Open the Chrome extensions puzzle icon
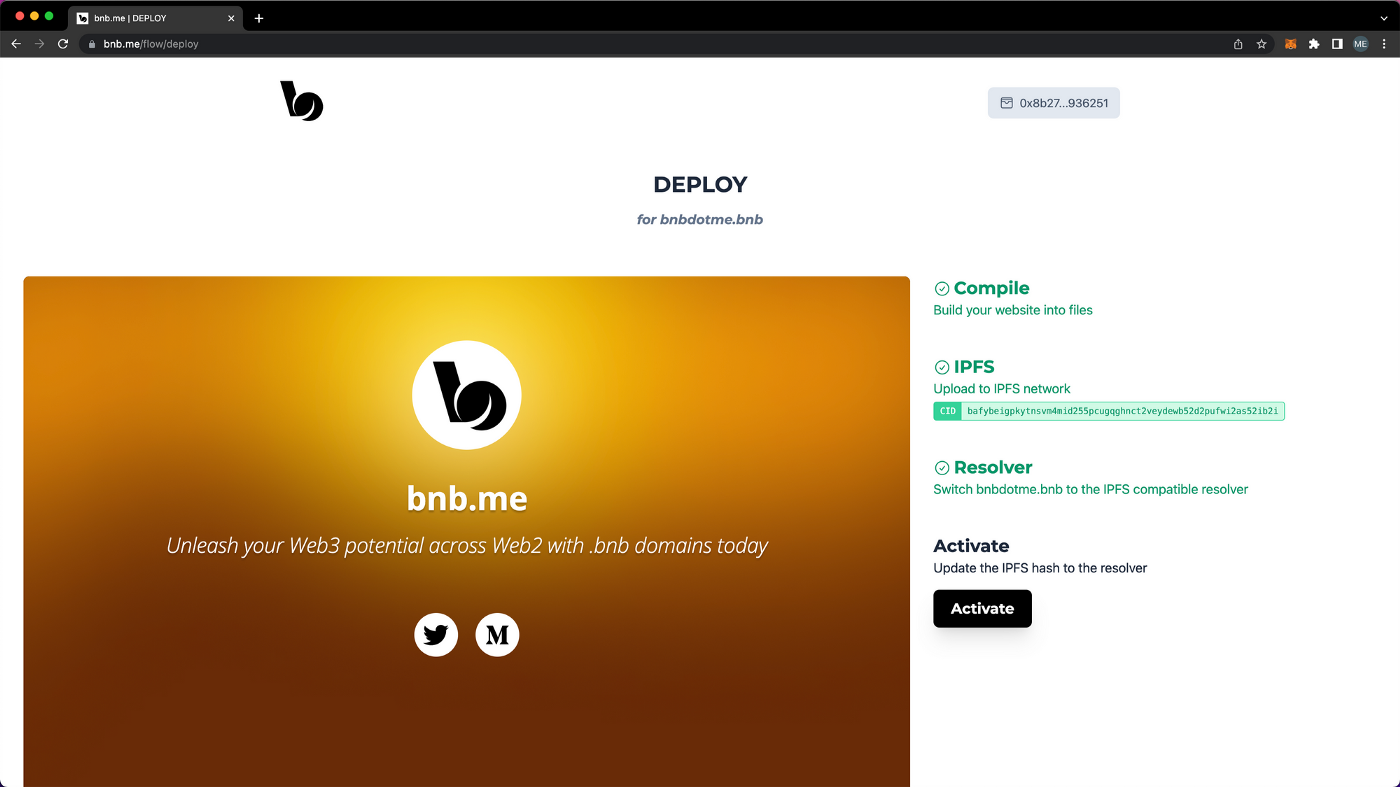 (x=1314, y=44)
